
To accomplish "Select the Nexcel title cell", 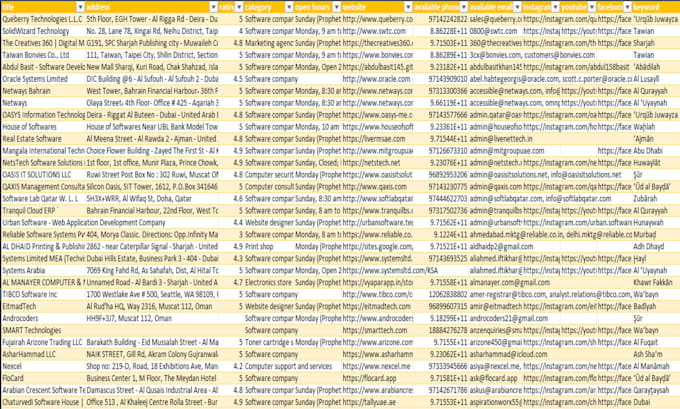I will click(x=42, y=366).
